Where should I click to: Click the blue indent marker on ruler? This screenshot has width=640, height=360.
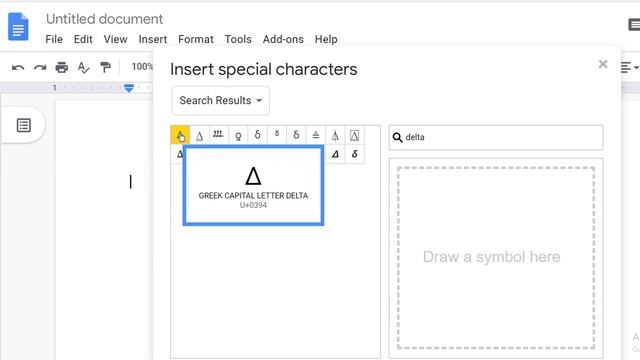click(x=129, y=88)
